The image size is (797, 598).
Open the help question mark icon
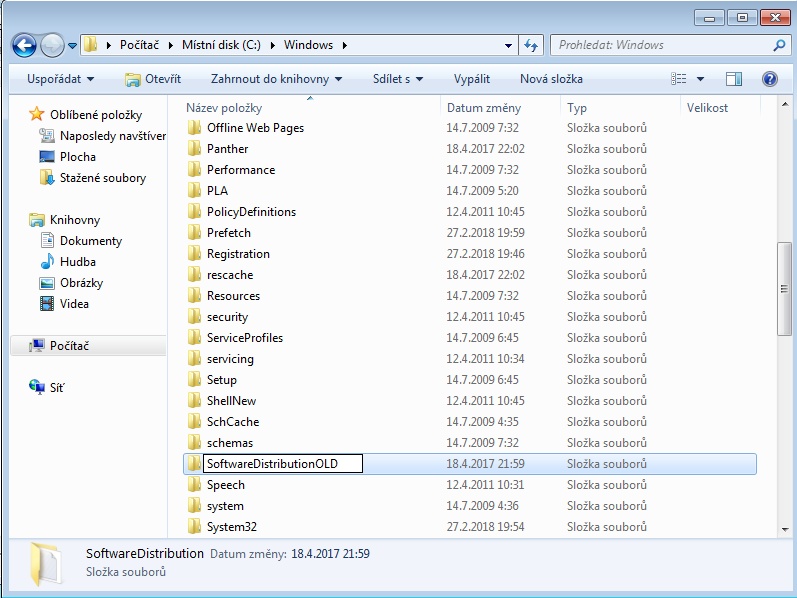769,79
